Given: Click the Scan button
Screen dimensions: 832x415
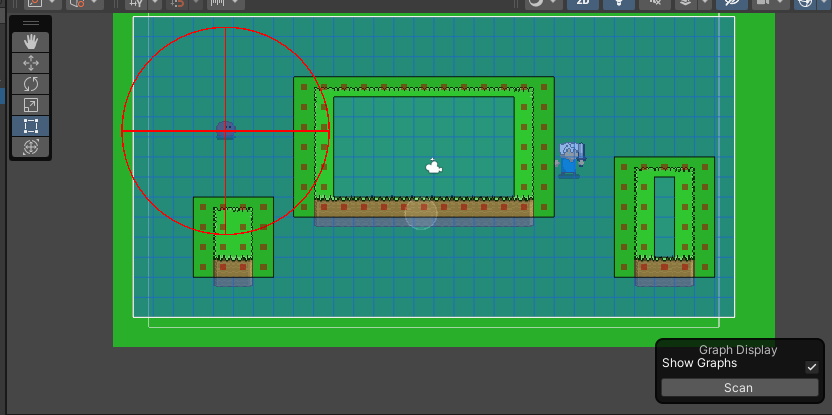Looking at the screenshot, I should 739,388.
